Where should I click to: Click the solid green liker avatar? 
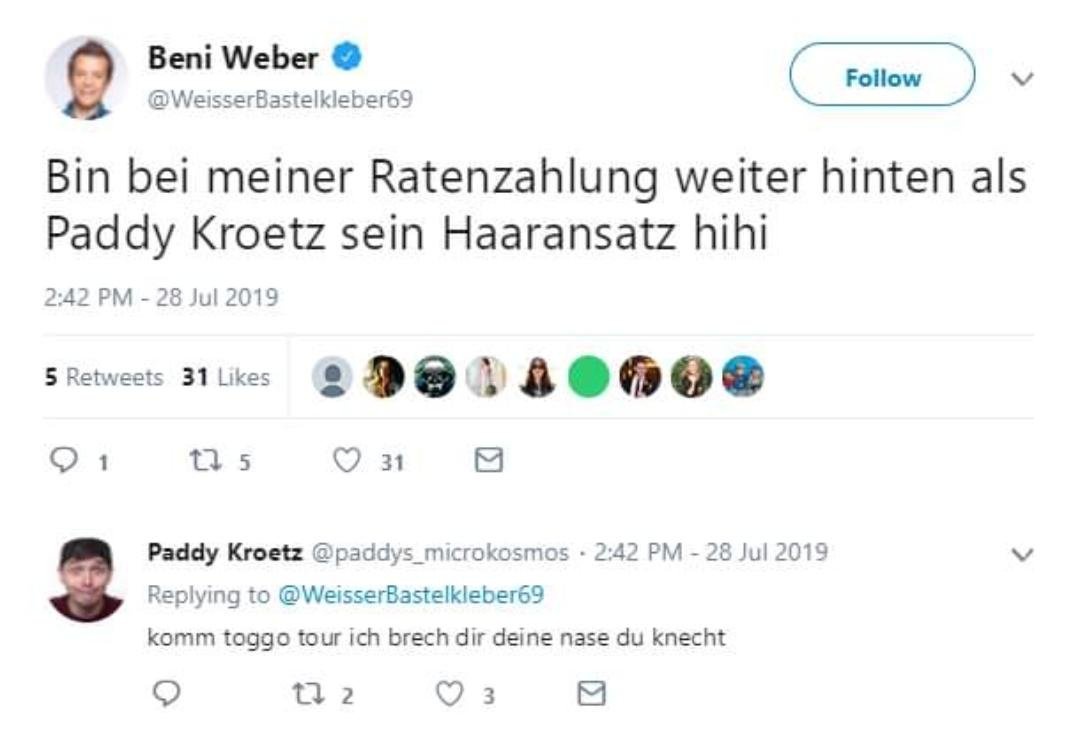click(588, 377)
